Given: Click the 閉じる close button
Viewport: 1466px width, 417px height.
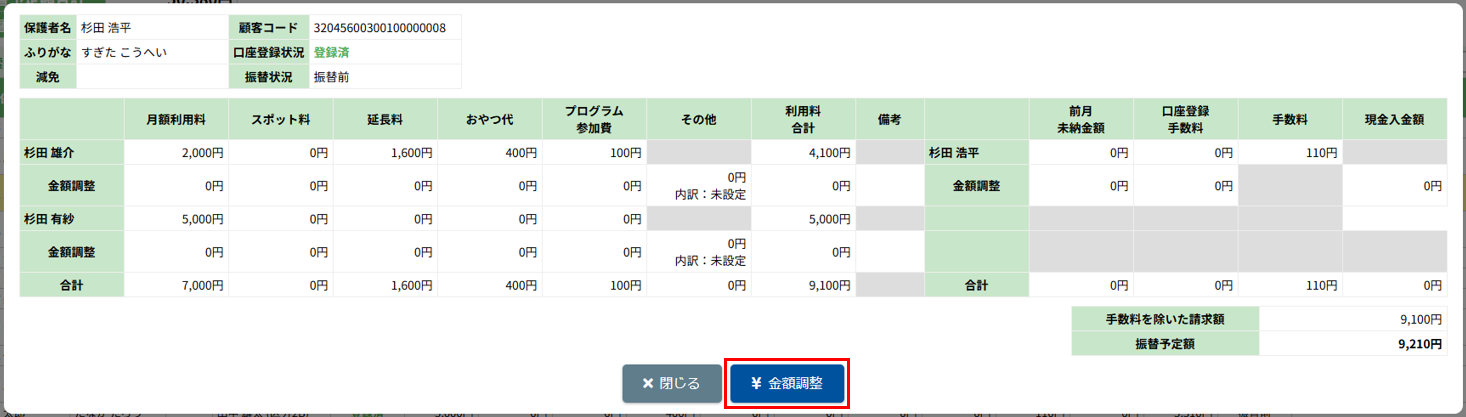Looking at the screenshot, I should click(671, 384).
